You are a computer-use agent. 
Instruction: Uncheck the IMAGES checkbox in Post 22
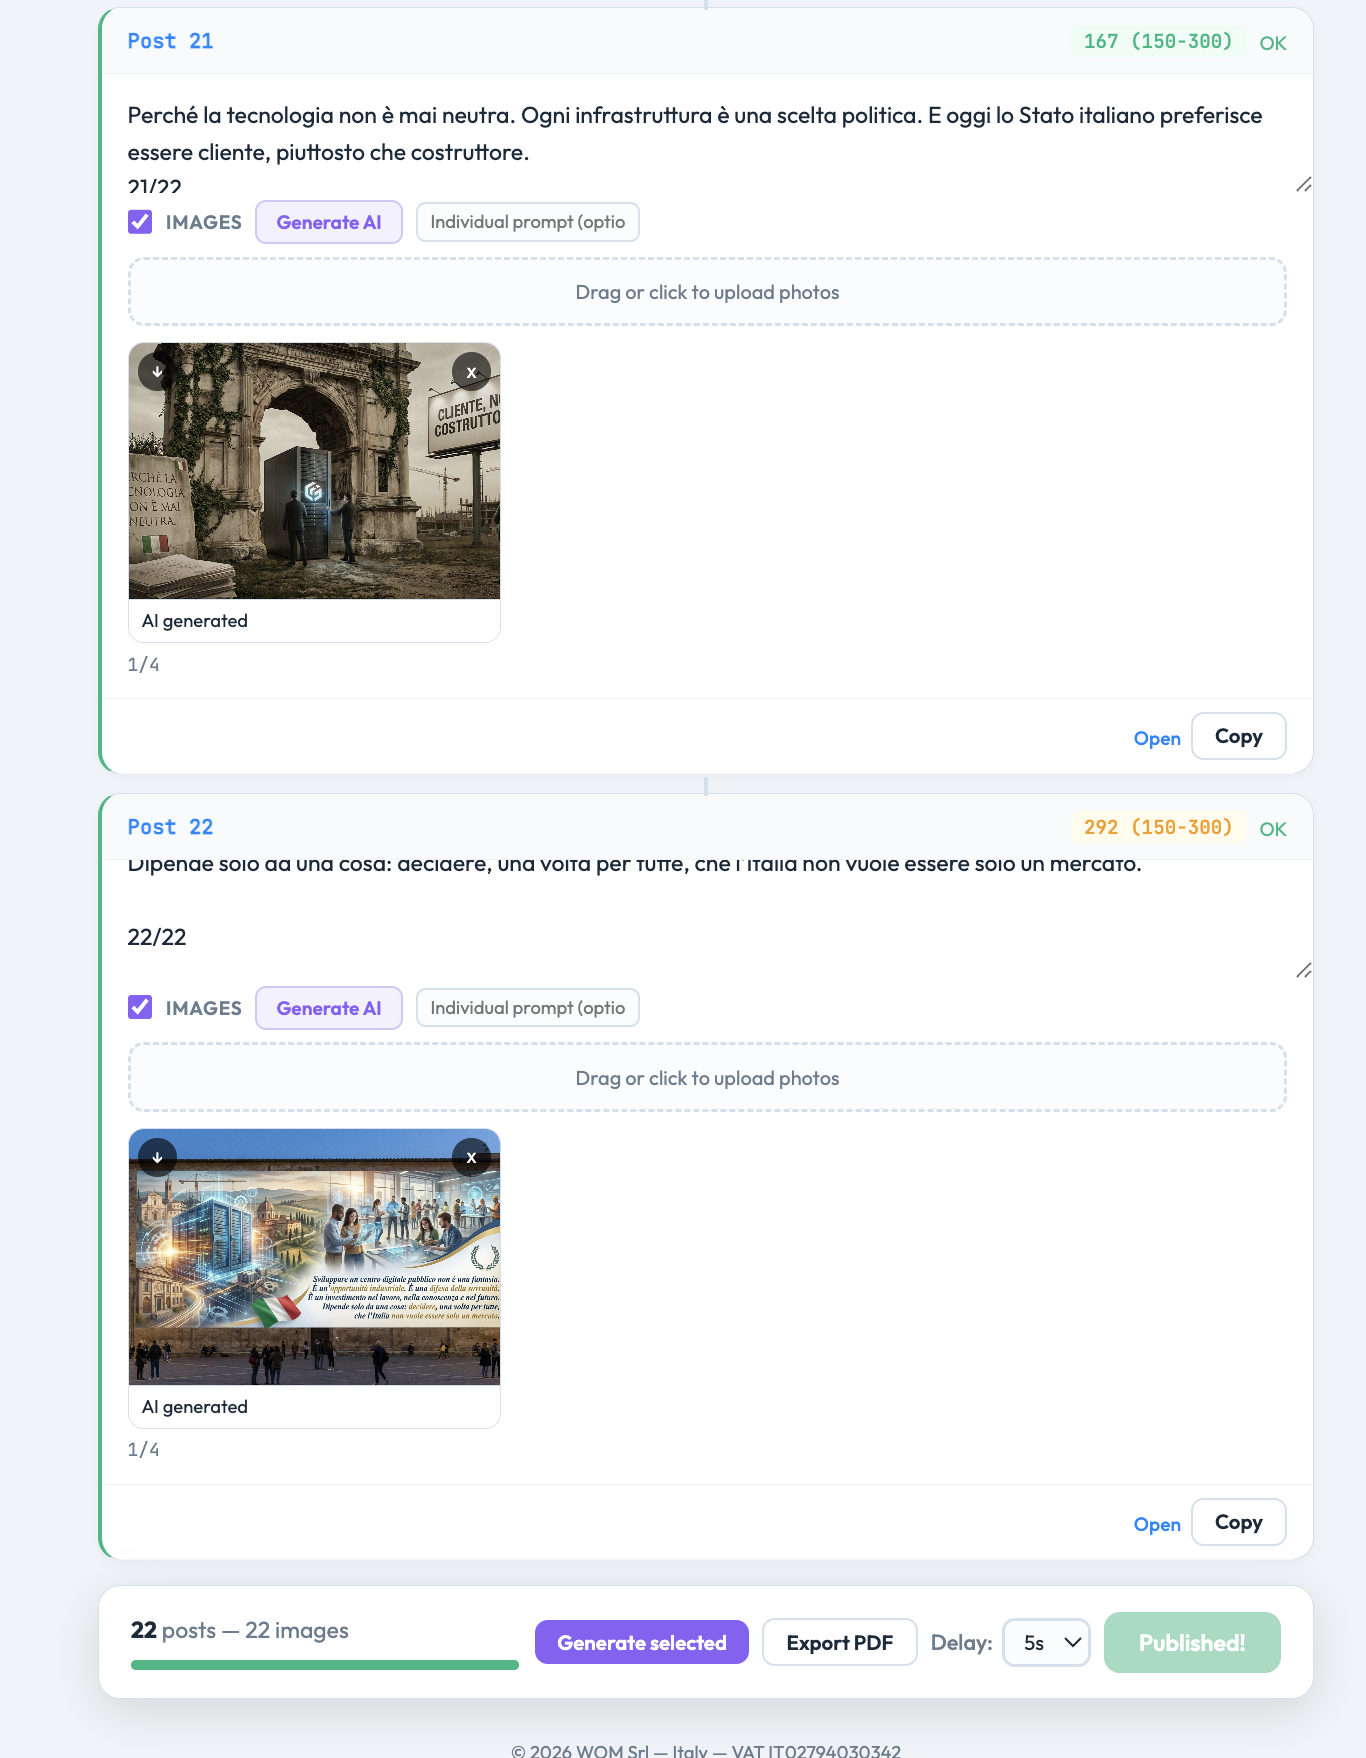pos(140,1008)
